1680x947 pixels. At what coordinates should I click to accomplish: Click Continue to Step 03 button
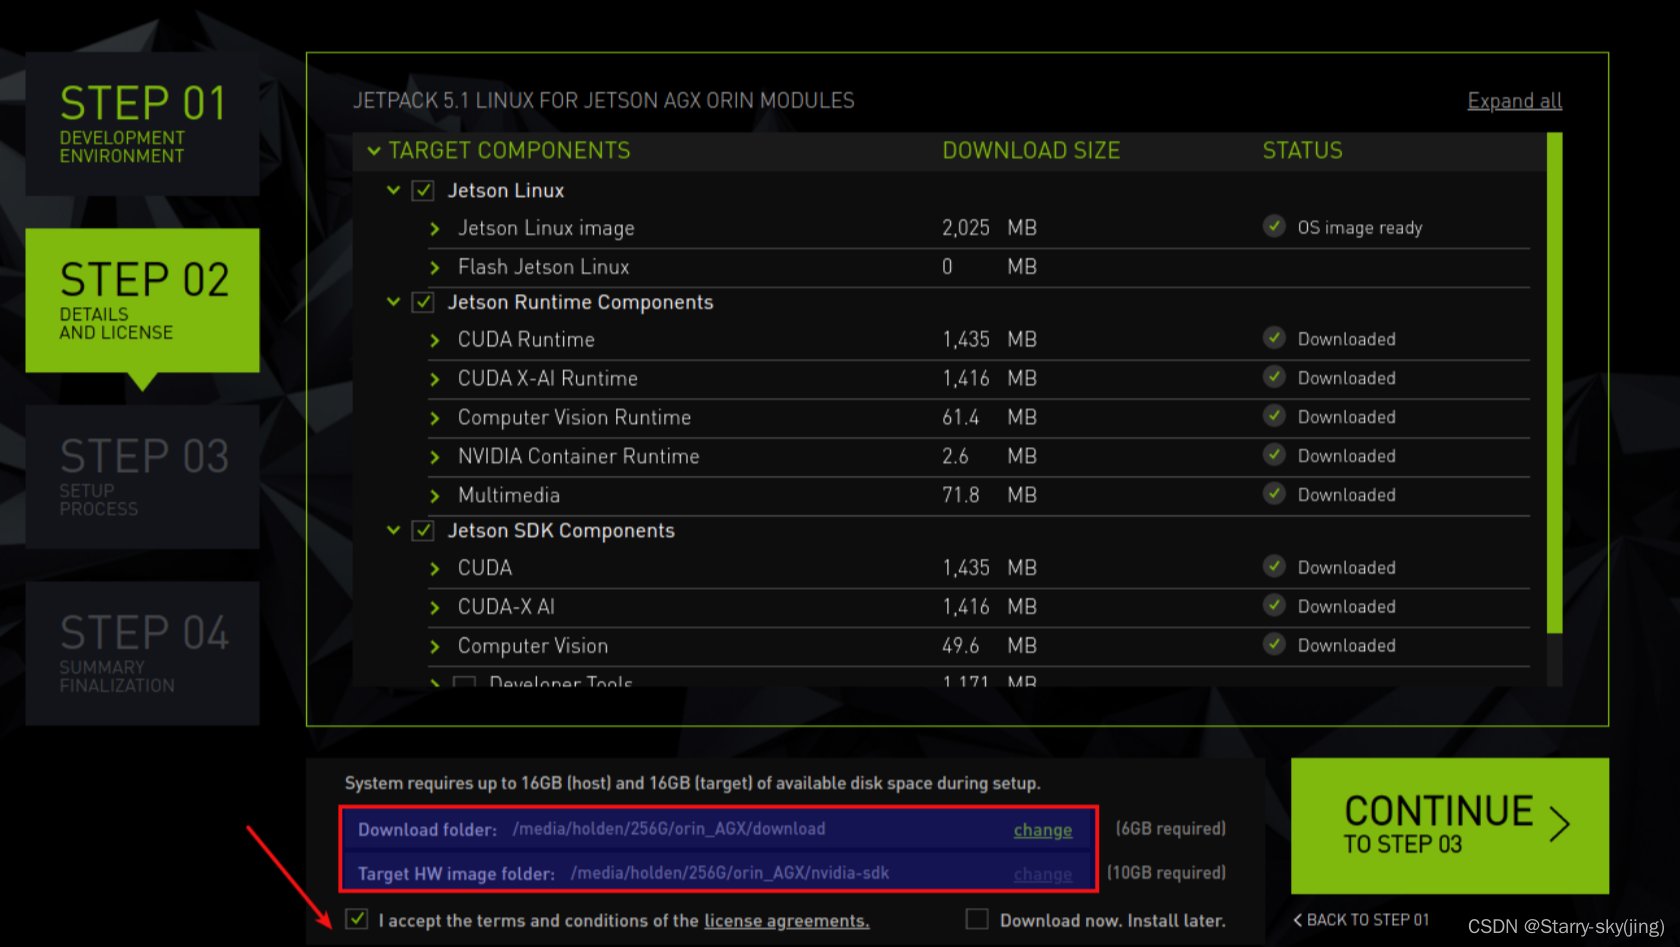click(1450, 825)
